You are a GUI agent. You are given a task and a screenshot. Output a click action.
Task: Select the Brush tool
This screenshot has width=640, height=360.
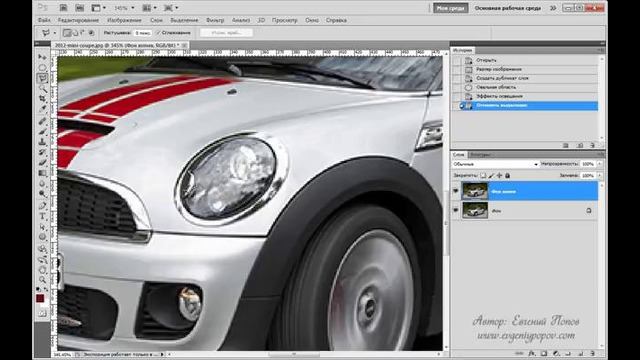pyautogui.click(x=42, y=132)
